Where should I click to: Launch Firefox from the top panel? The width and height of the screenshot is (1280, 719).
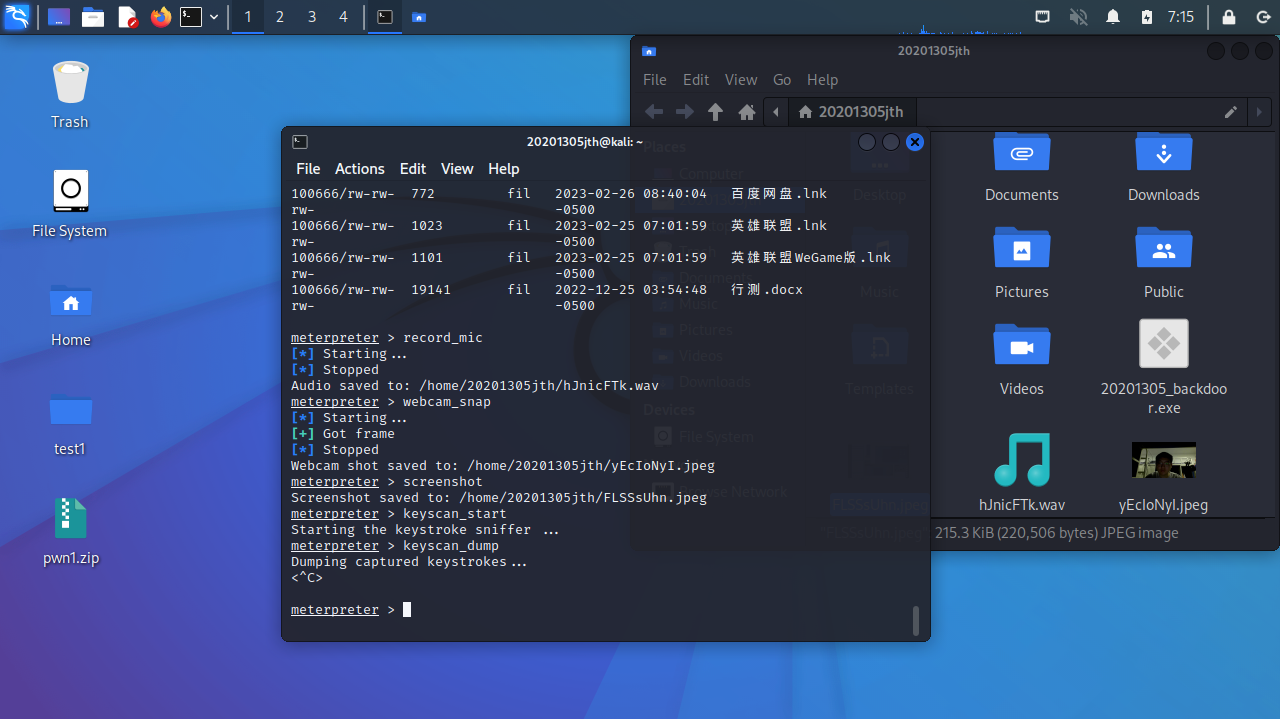point(161,17)
